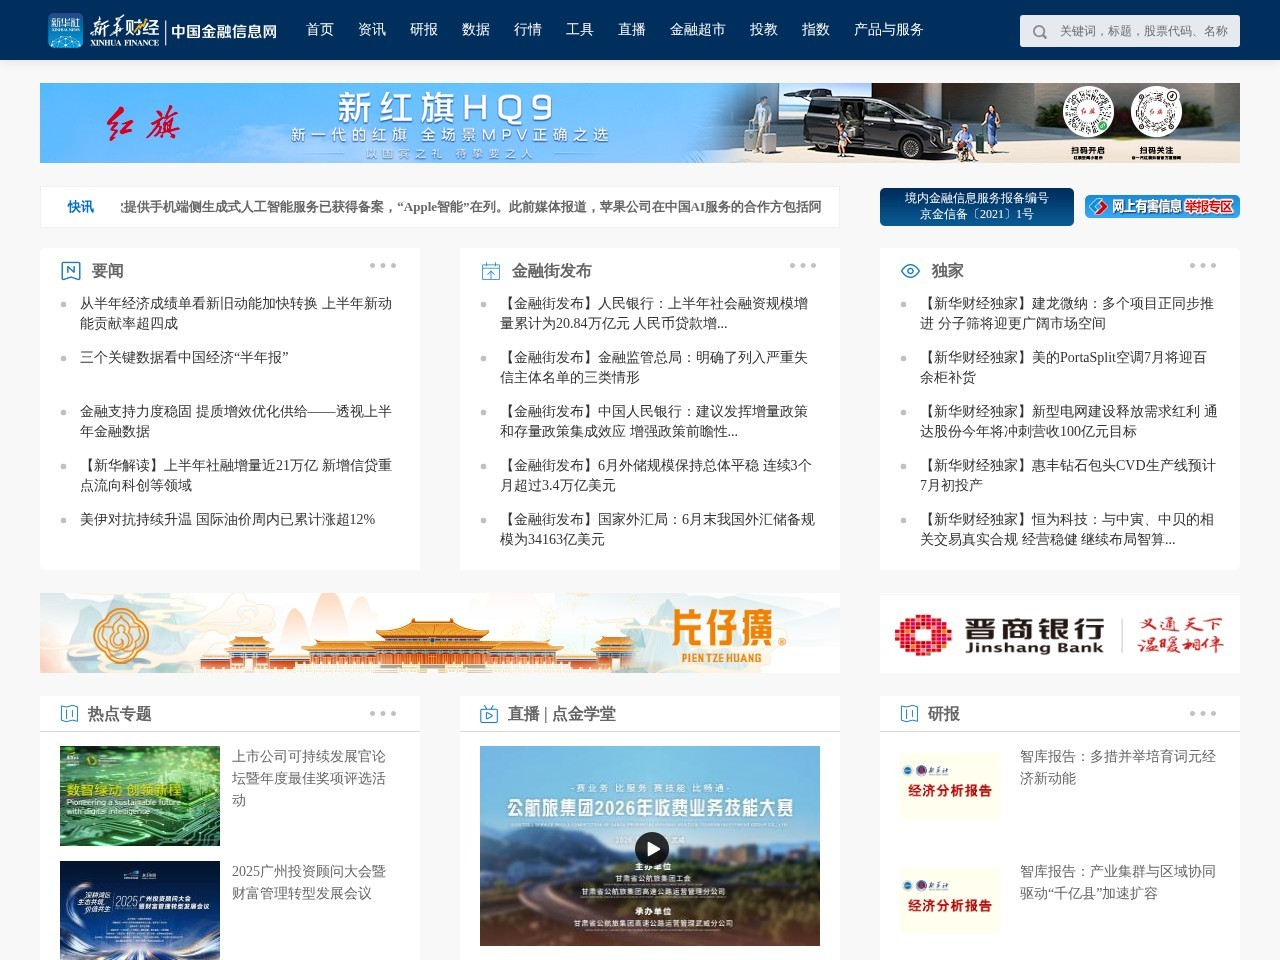
Task: Click the search magnifier icon
Action: click(1040, 31)
